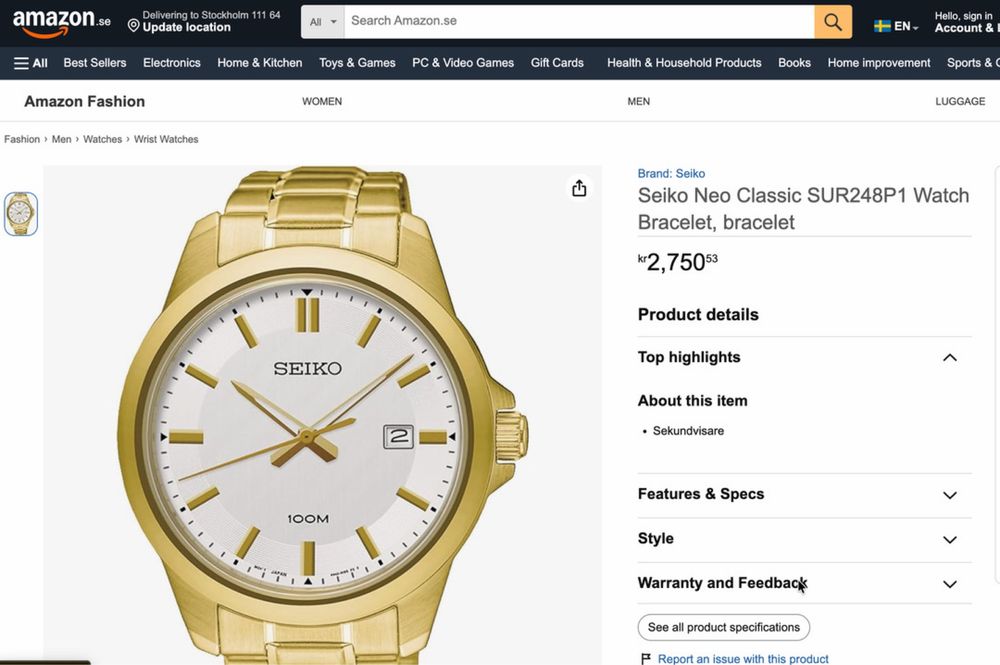
Task: Expand the Style section
Action: coord(949,539)
